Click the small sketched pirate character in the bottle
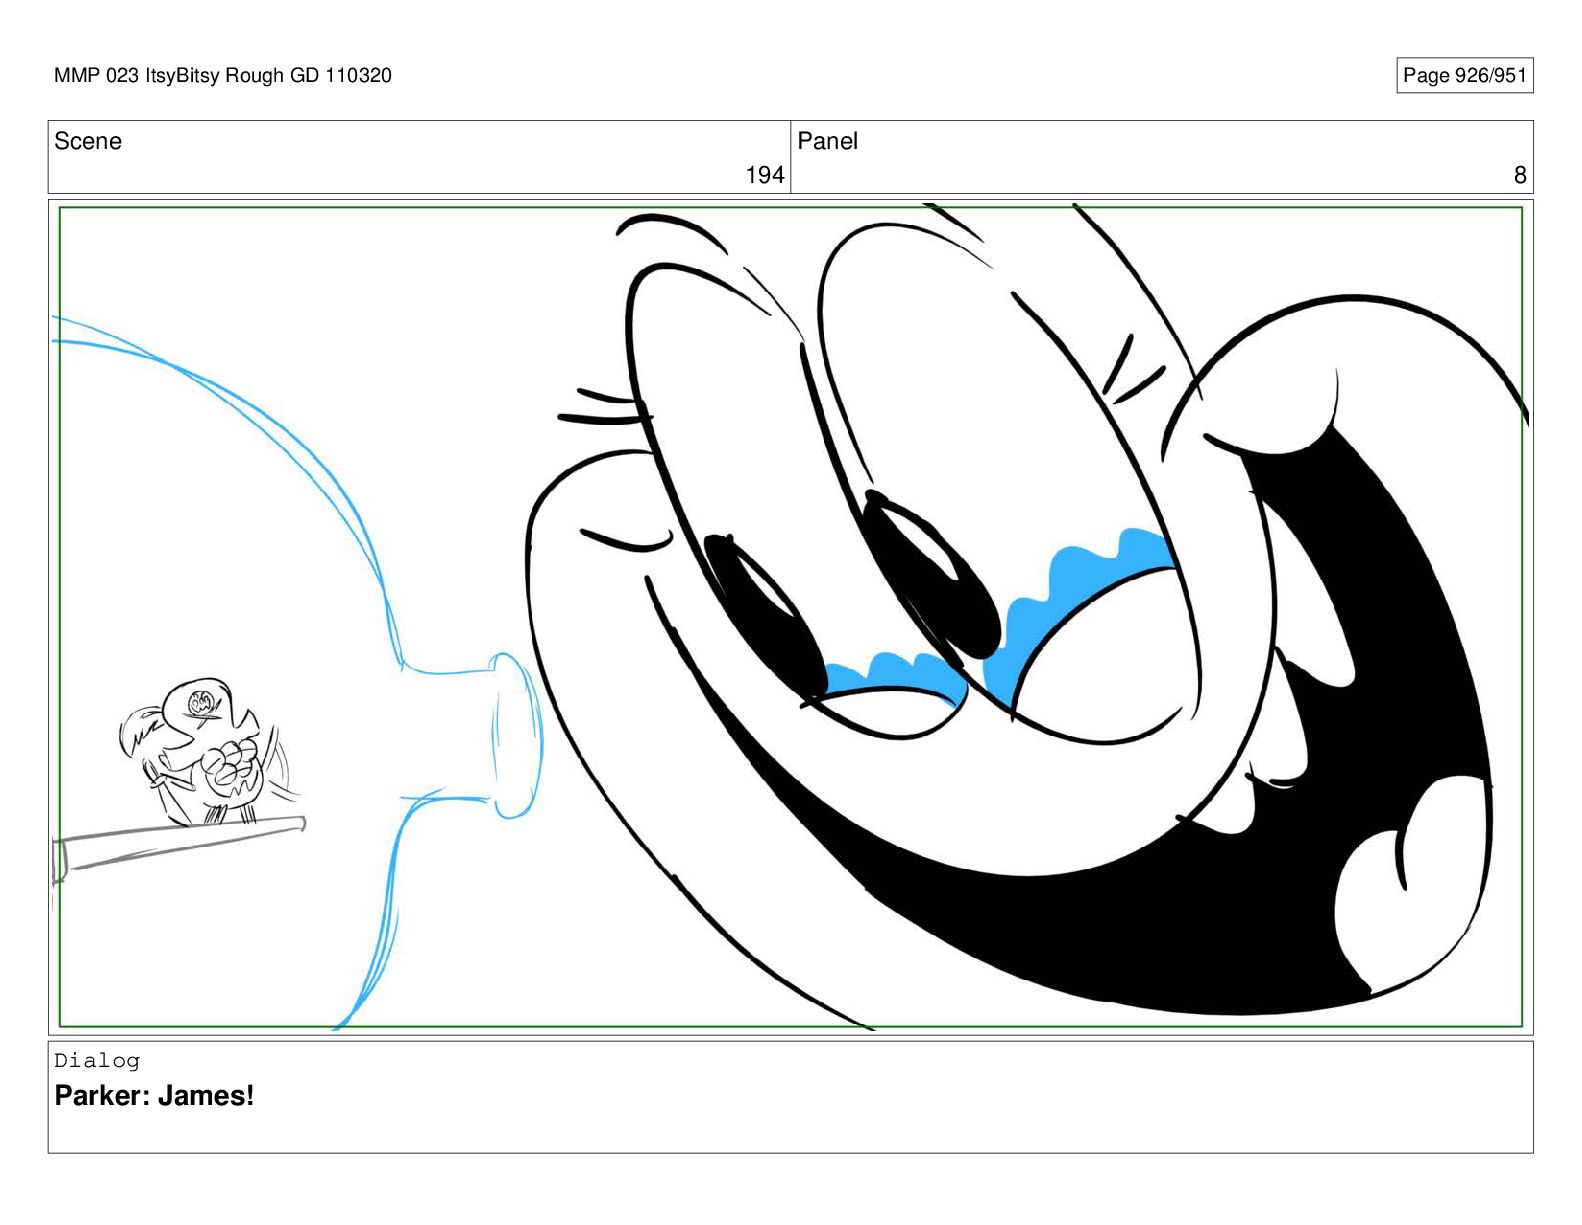The image size is (1582, 1225). click(207, 750)
